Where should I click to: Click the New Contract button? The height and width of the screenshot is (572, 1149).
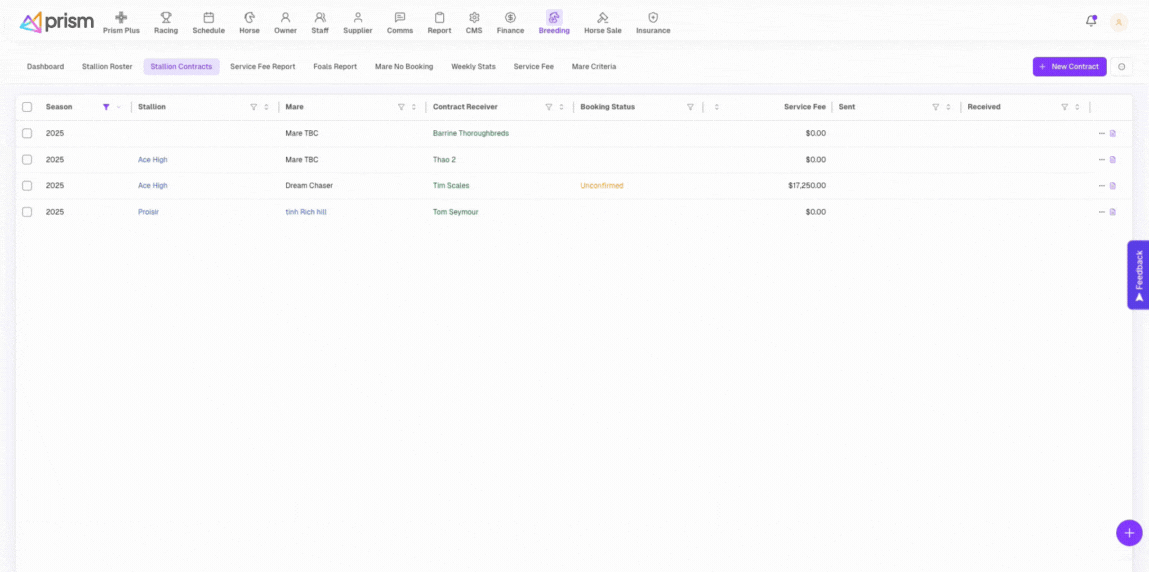click(x=1069, y=67)
